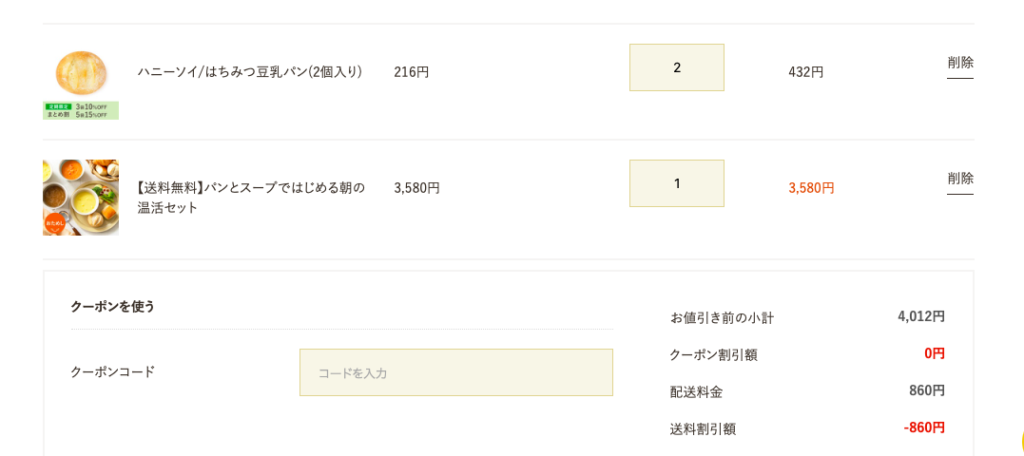The width and height of the screenshot is (1024, 456).
Task: Click the red -860円 shipping discount value
Action: point(924,429)
